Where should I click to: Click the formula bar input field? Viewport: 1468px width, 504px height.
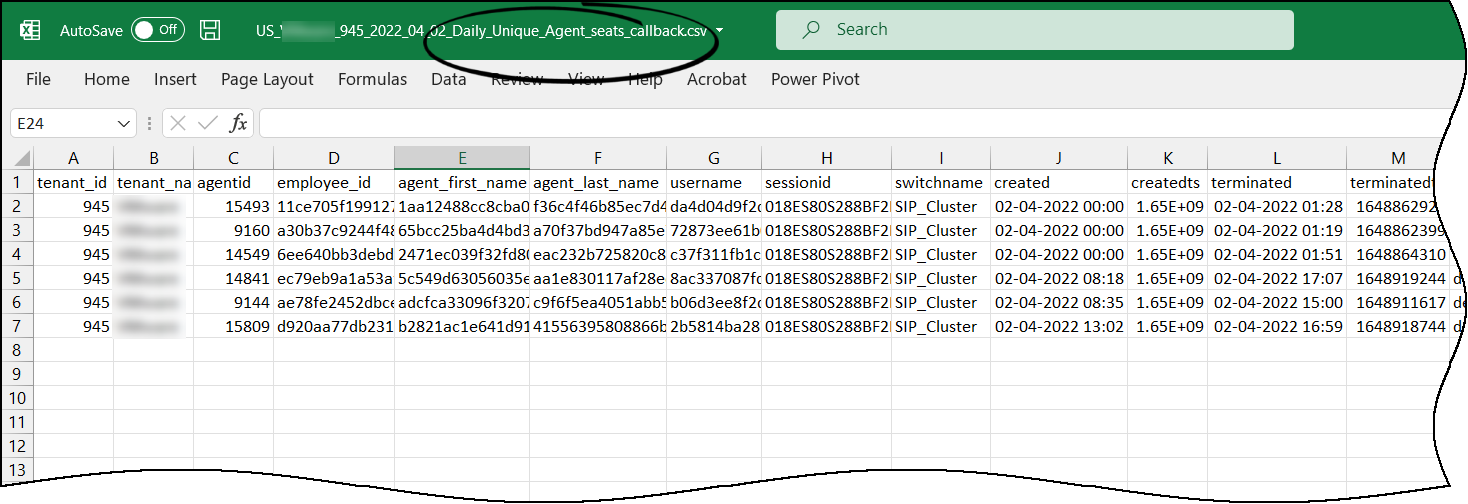(x=850, y=123)
